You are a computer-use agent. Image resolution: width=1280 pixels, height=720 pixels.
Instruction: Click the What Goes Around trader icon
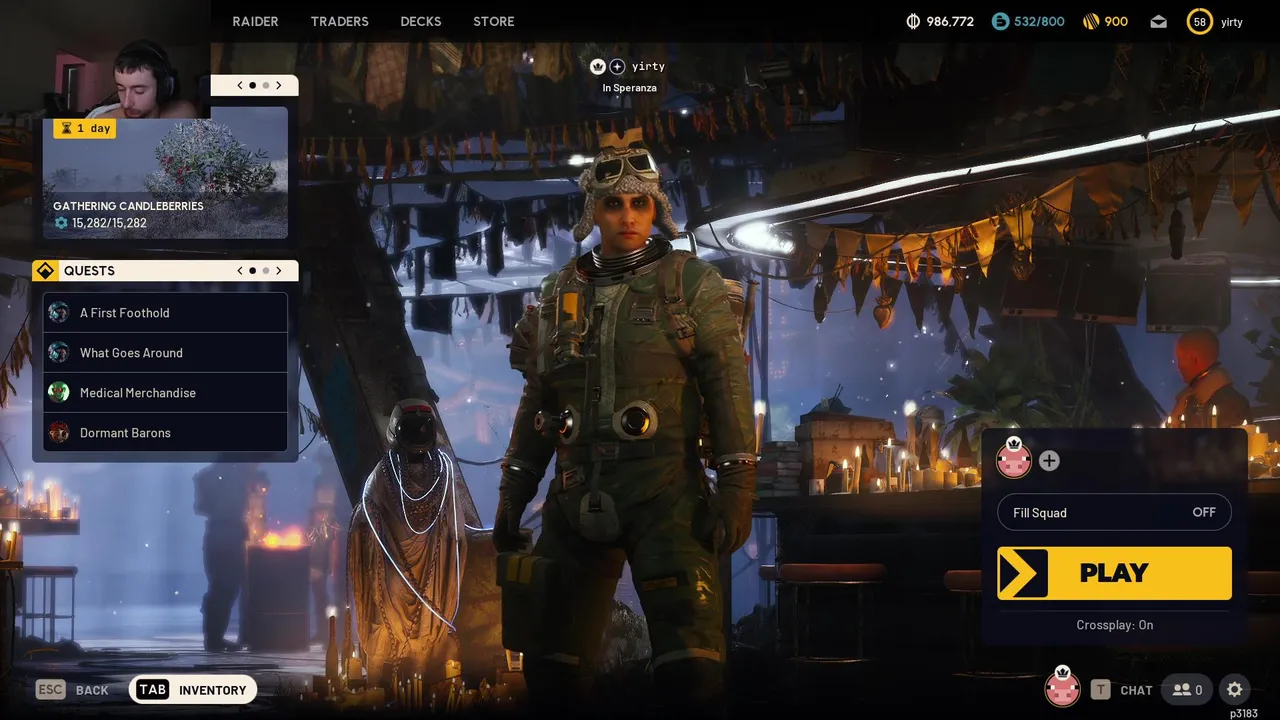pos(59,352)
